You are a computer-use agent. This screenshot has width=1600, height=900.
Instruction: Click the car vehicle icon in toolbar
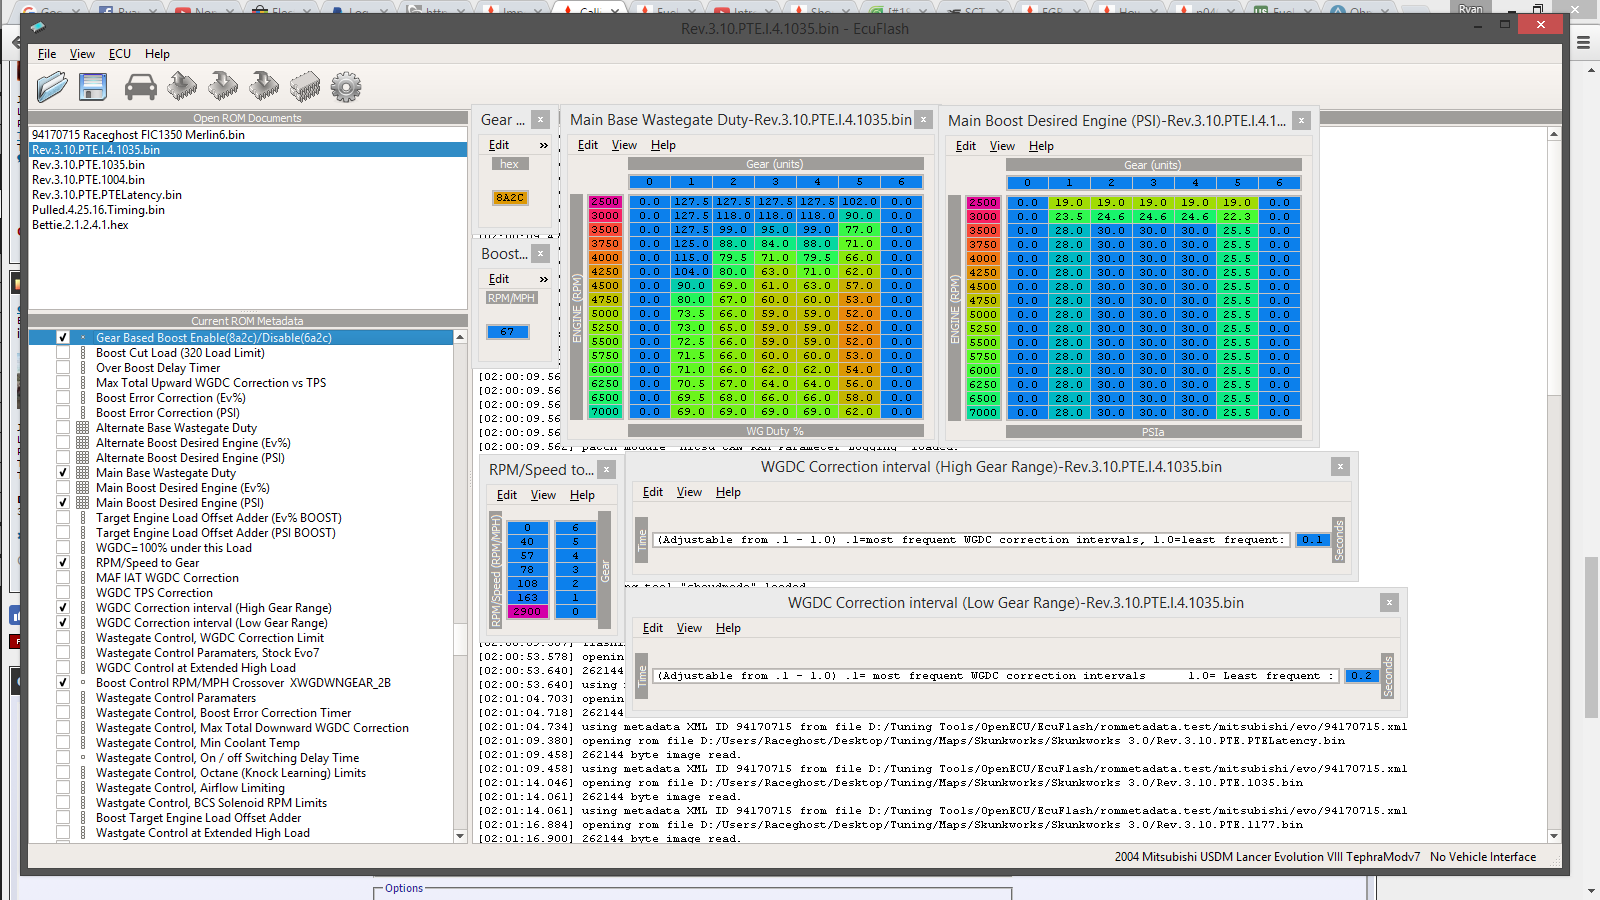coord(140,87)
